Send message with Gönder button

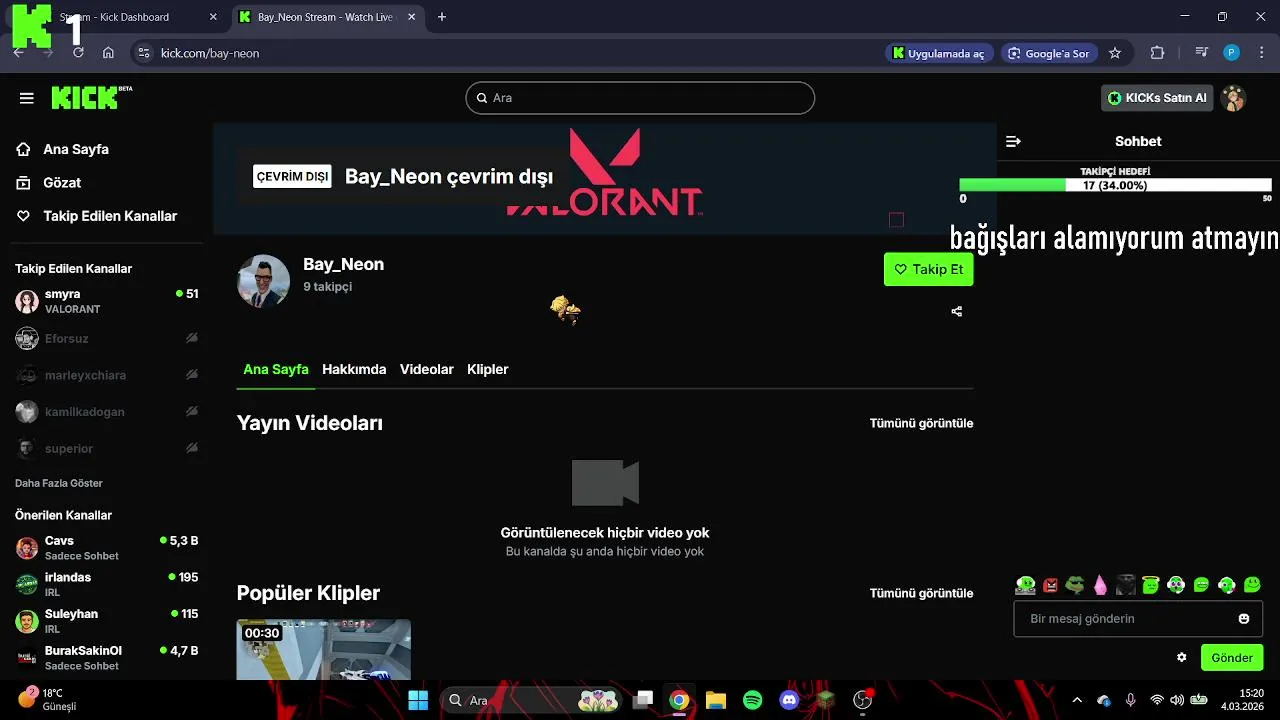(1232, 657)
